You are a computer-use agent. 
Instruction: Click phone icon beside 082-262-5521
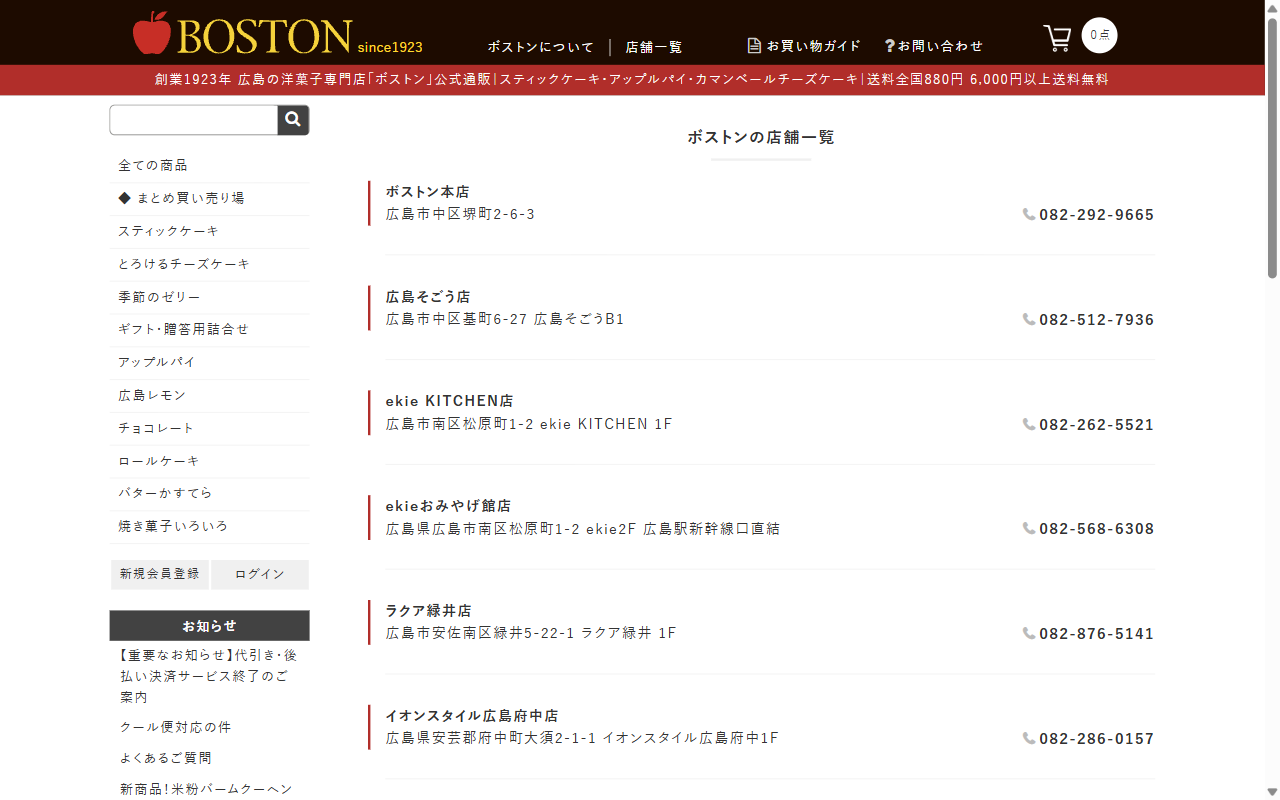pos(1029,424)
